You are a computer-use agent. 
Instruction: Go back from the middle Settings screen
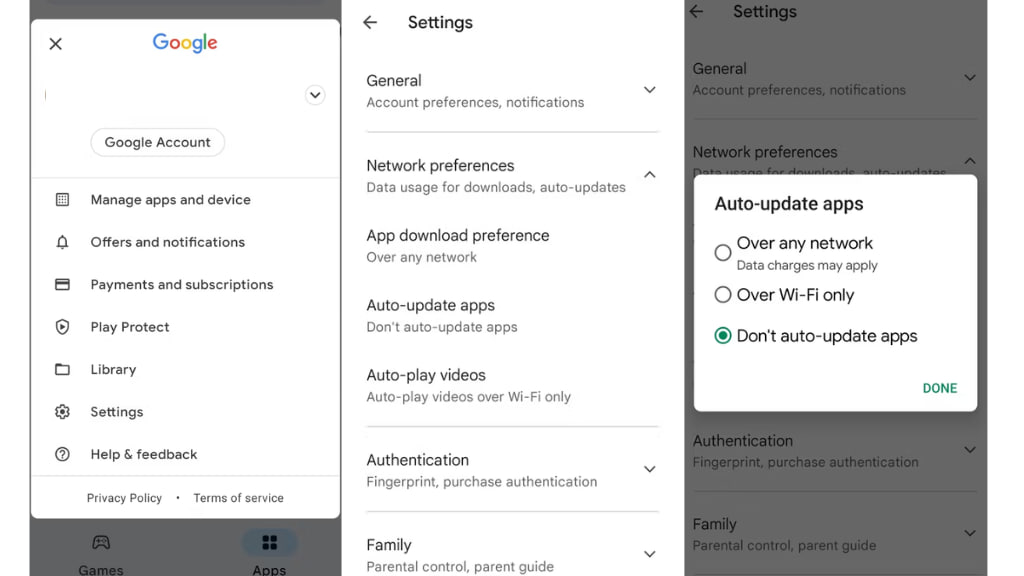pyautogui.click(x=370, y=22)
